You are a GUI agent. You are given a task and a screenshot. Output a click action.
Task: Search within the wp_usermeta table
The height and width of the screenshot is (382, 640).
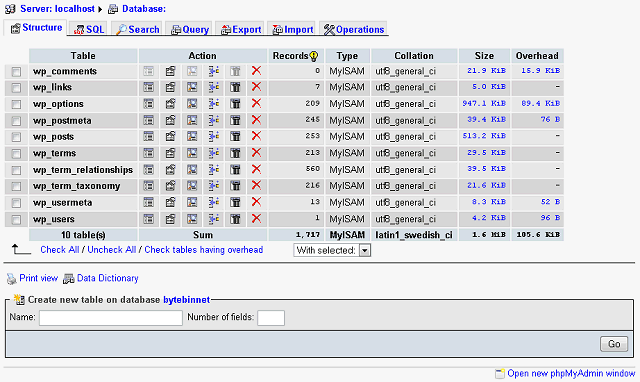click(192, 202)
